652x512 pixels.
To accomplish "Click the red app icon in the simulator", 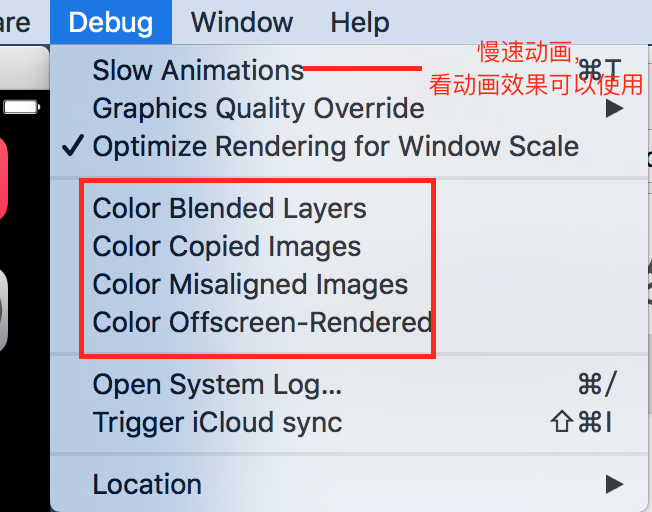I will click(4, 180).
